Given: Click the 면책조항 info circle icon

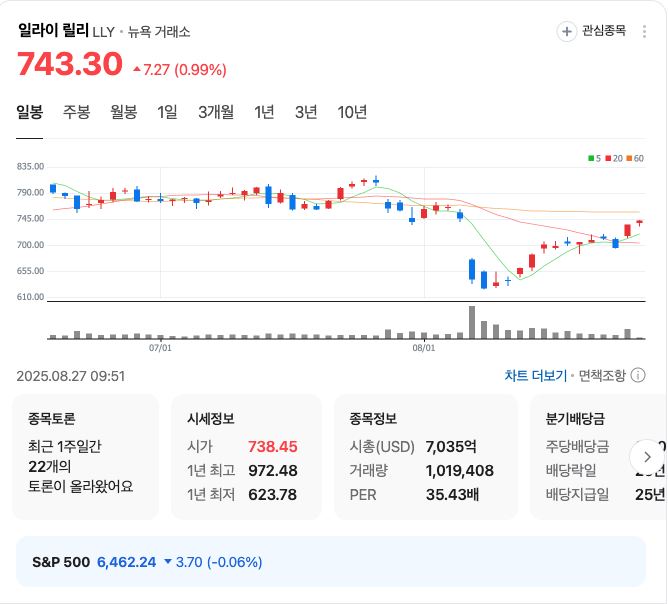Looking at the screenshot, I should [638, 375].
